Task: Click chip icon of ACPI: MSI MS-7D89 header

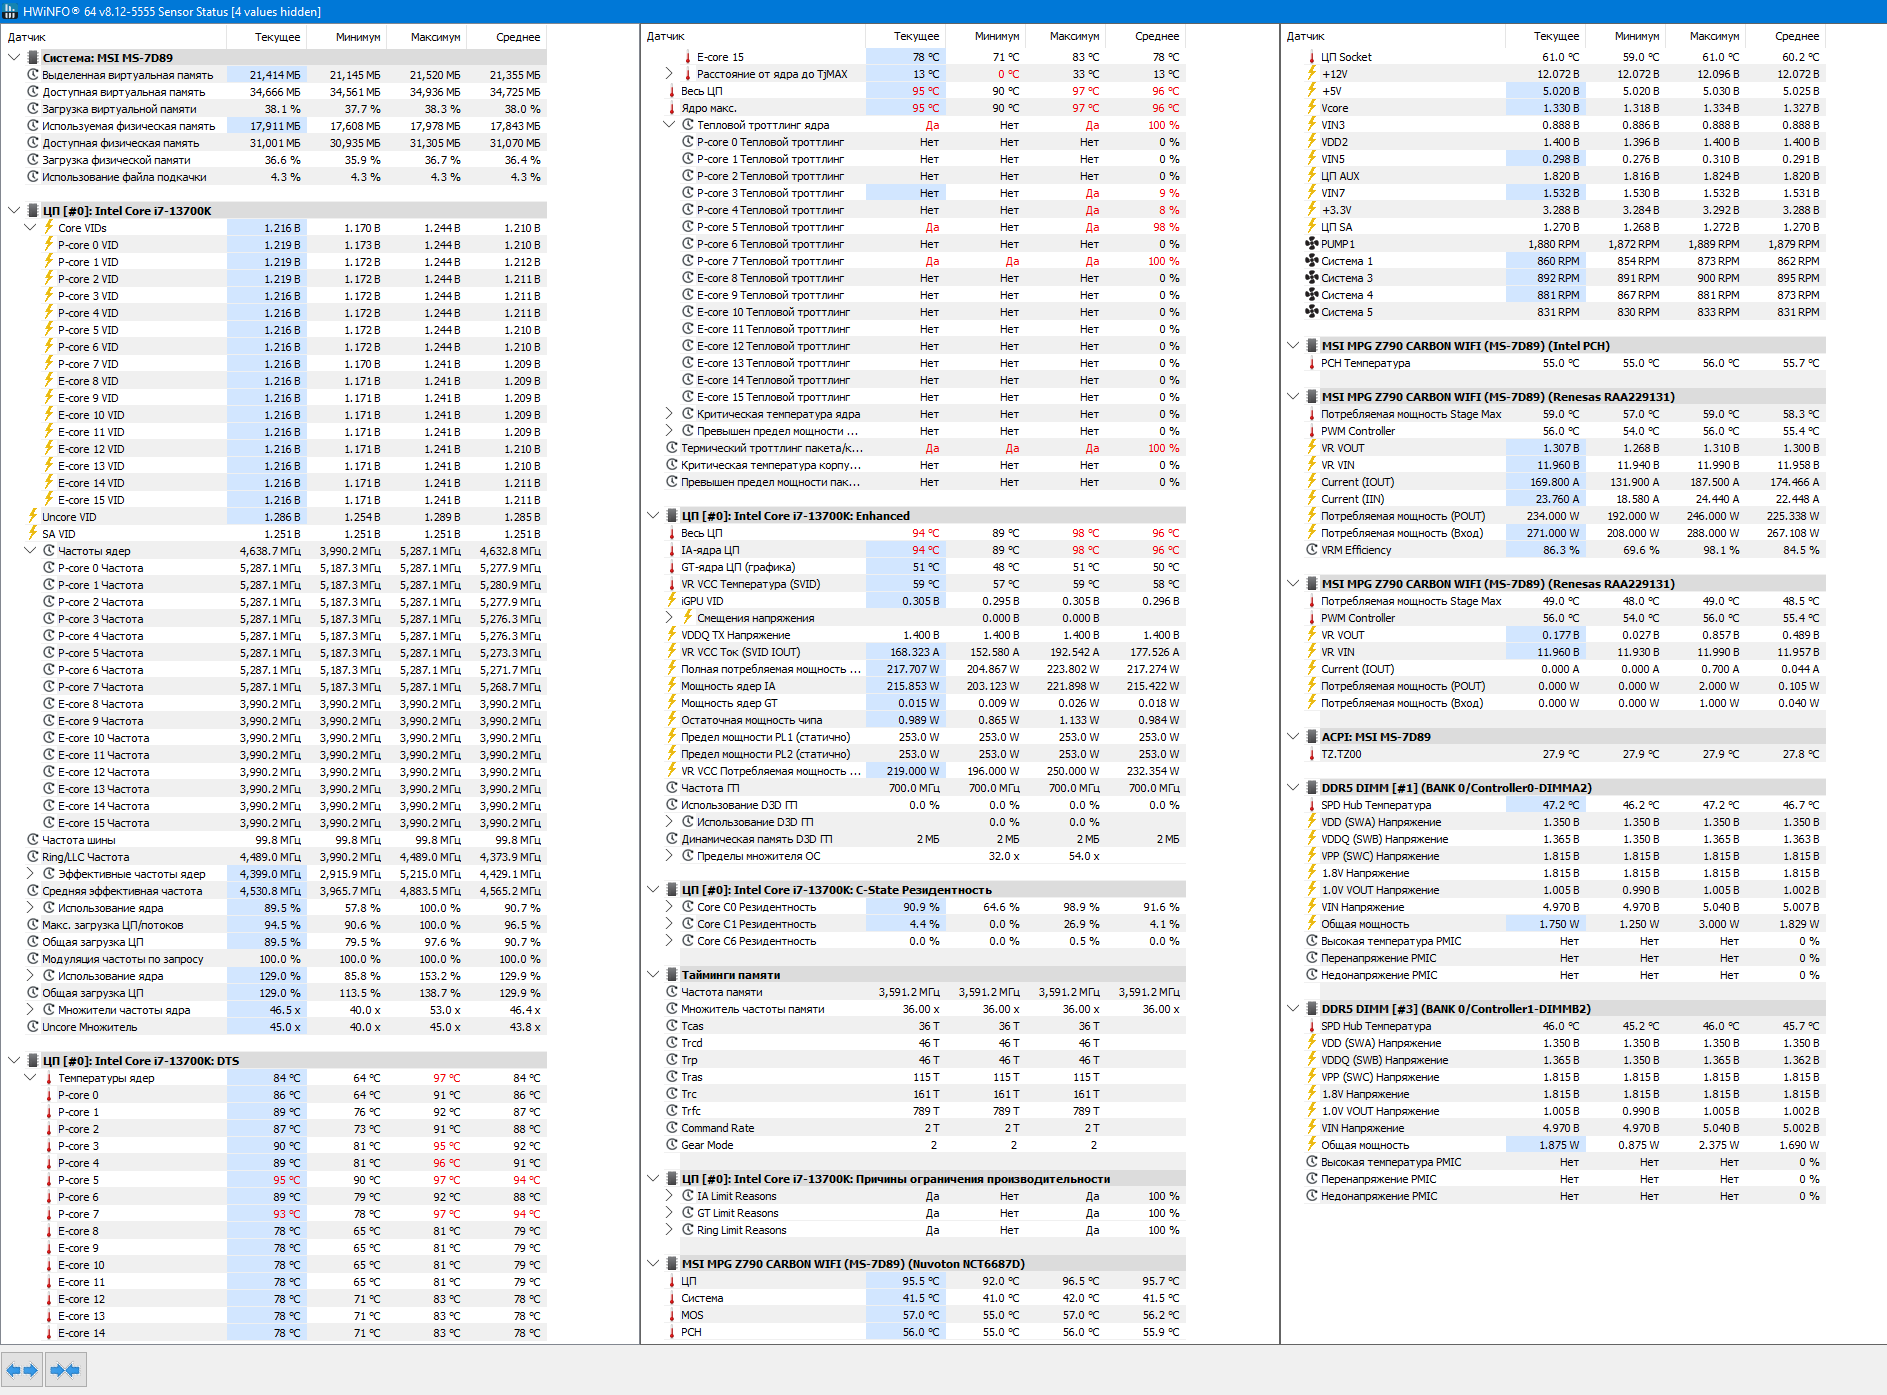Action: [1312, 737]
